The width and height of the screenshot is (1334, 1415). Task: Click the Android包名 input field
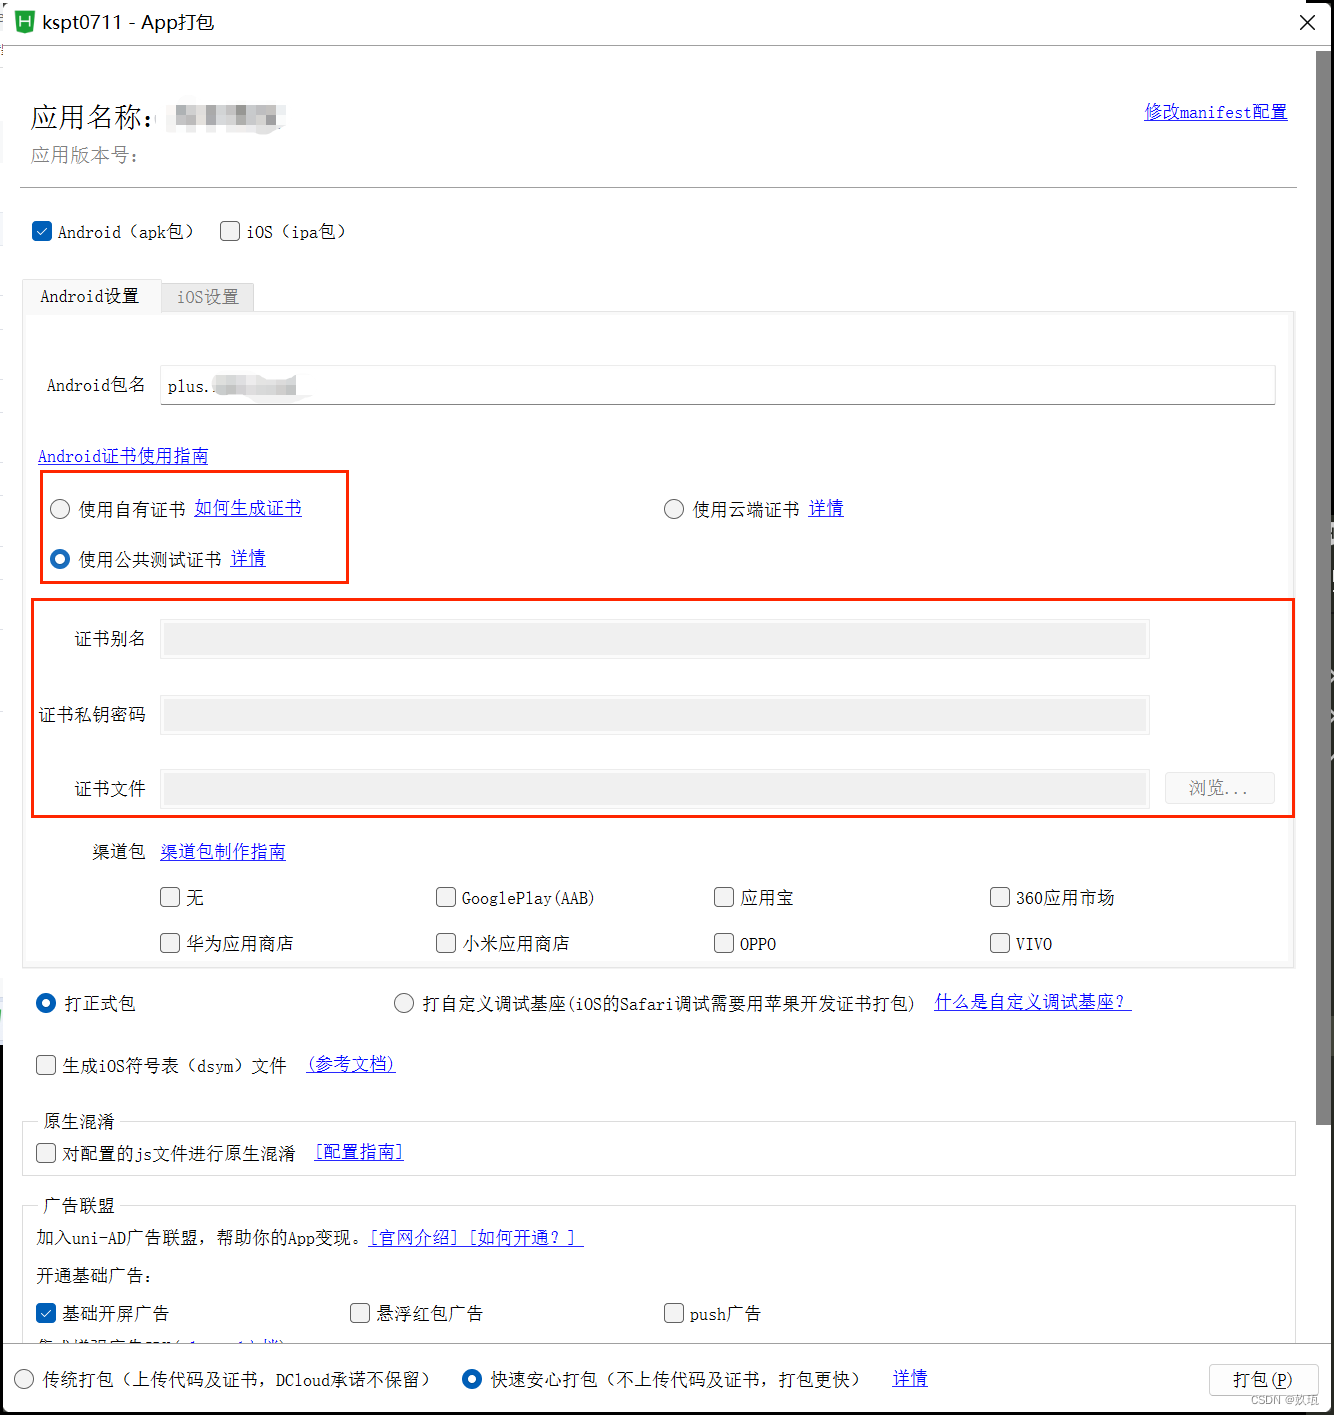pos(717,385)
